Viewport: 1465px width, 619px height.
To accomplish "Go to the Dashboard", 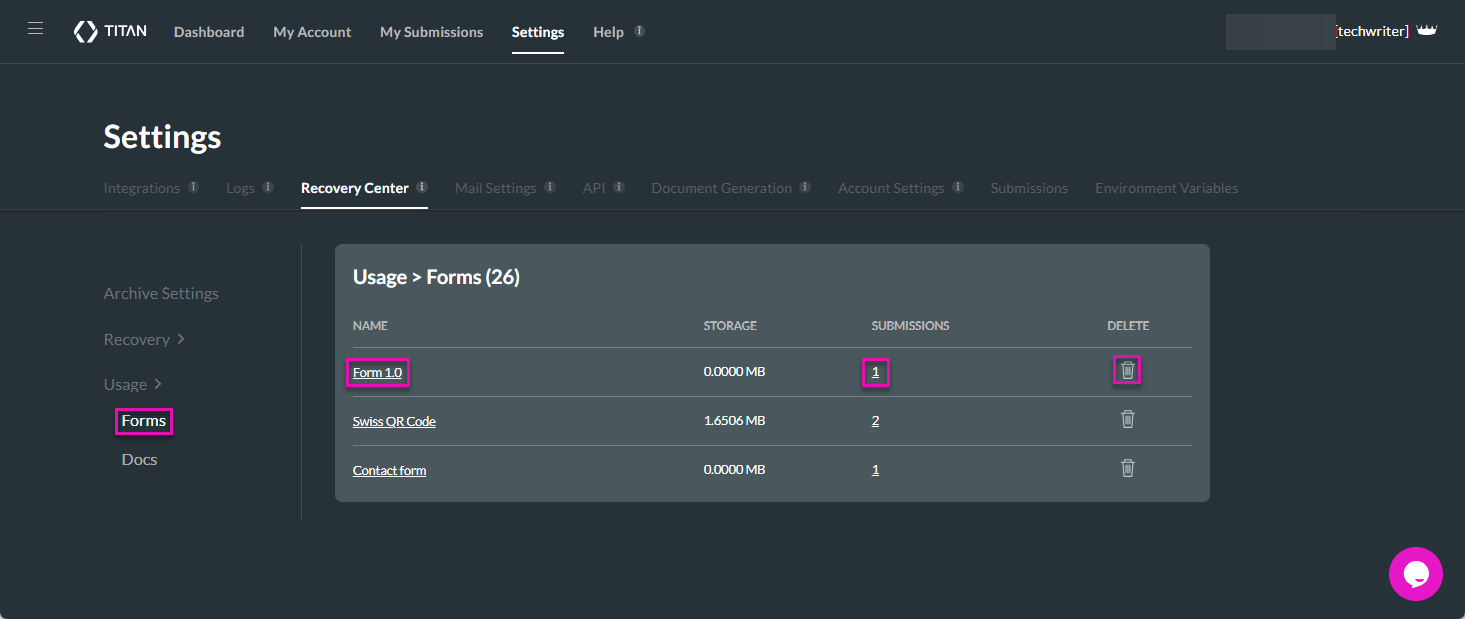I will (x=209, y=31).
